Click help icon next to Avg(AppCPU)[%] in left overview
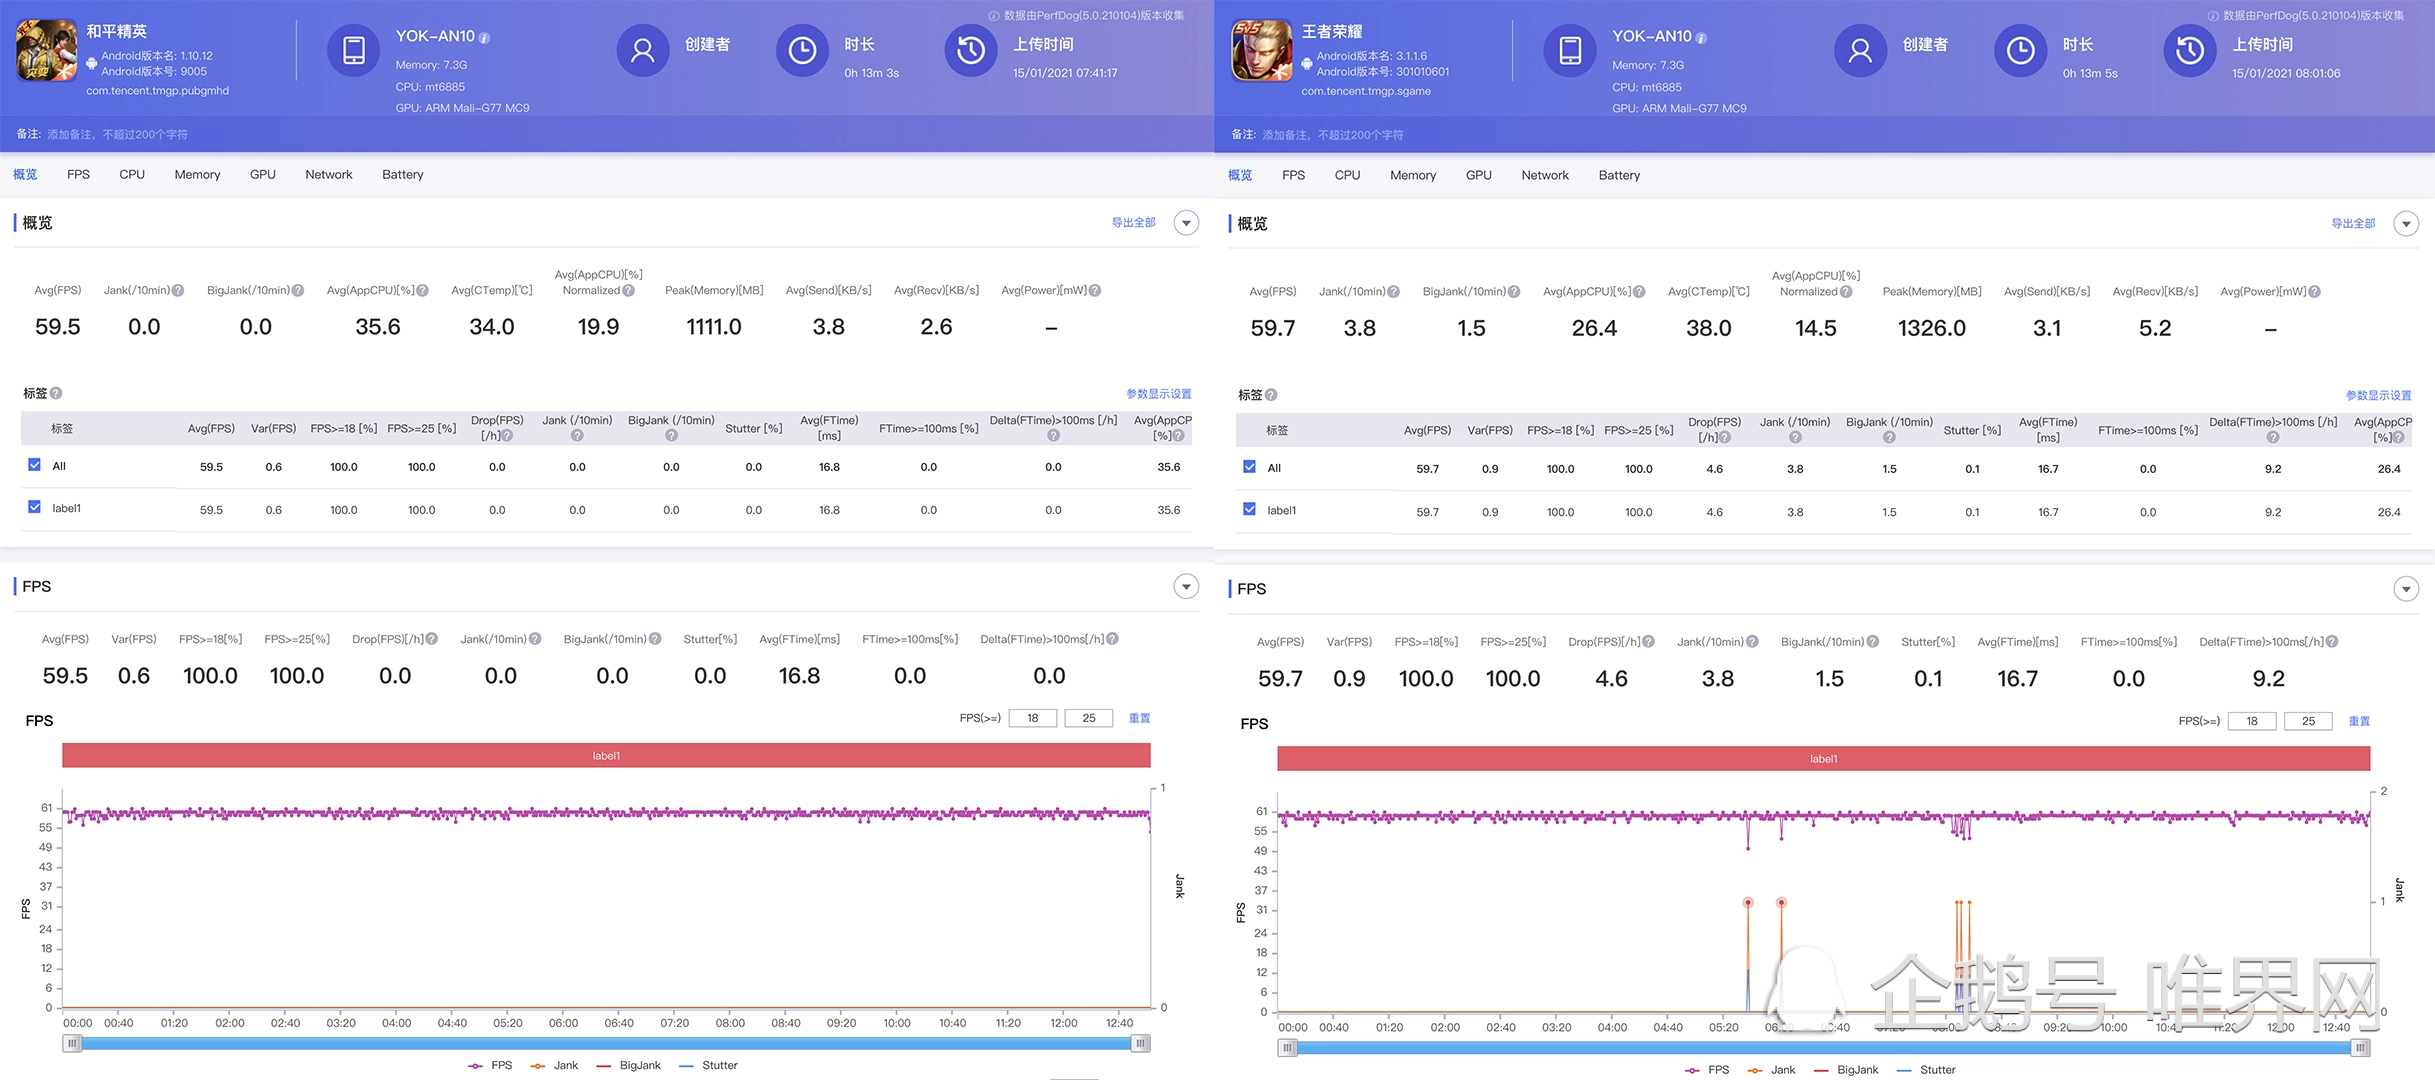This screenshot has height=1080, width=2435. (x=423, y=290)
